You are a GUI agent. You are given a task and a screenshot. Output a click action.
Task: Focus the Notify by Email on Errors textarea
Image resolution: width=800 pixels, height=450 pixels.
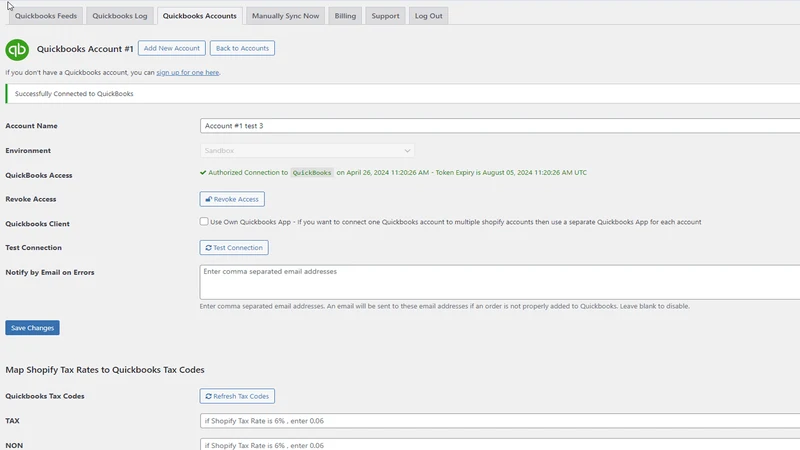click(500, 282)
